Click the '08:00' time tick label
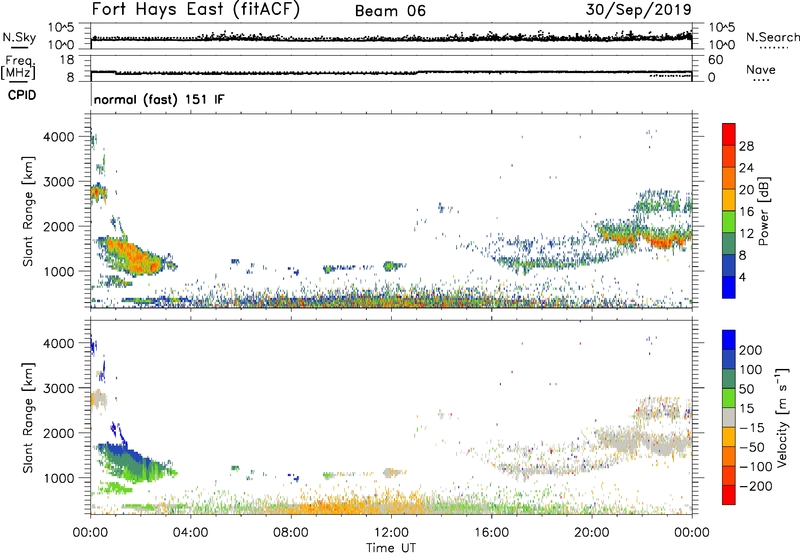Viewport: 800px width, 554px height. (290, 532)
